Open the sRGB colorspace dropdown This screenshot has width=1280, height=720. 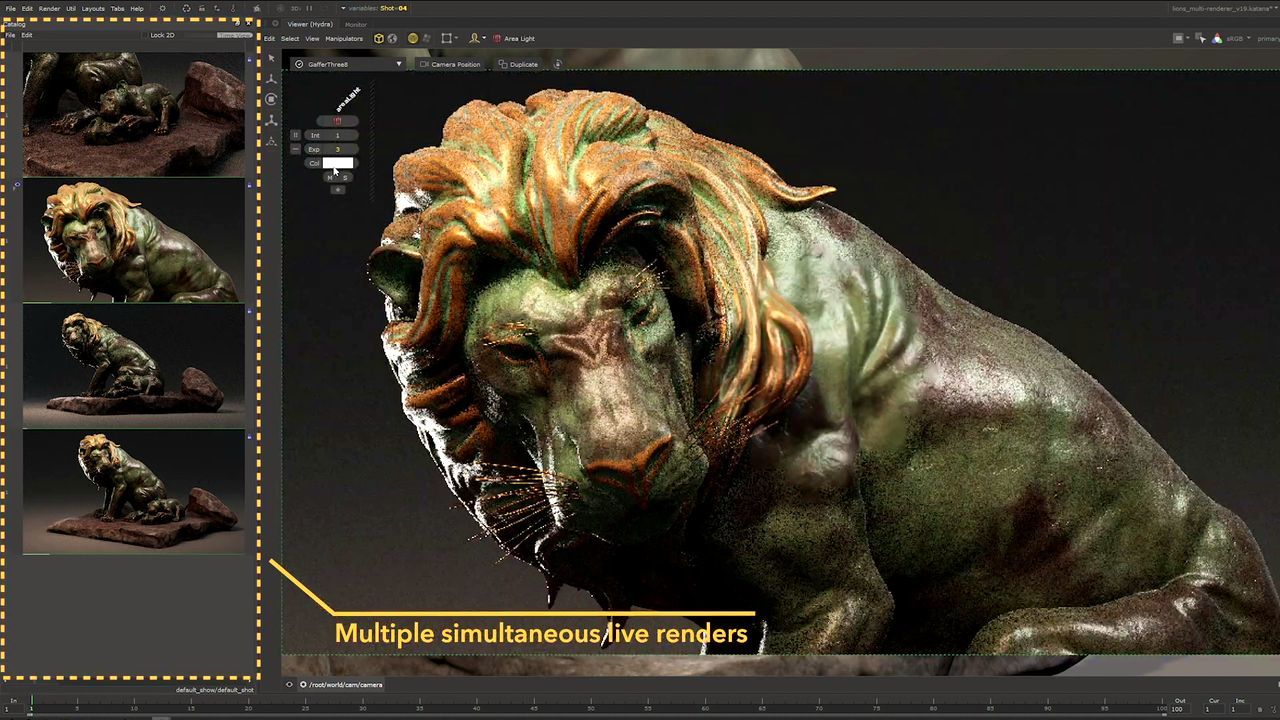point(1238,39)
